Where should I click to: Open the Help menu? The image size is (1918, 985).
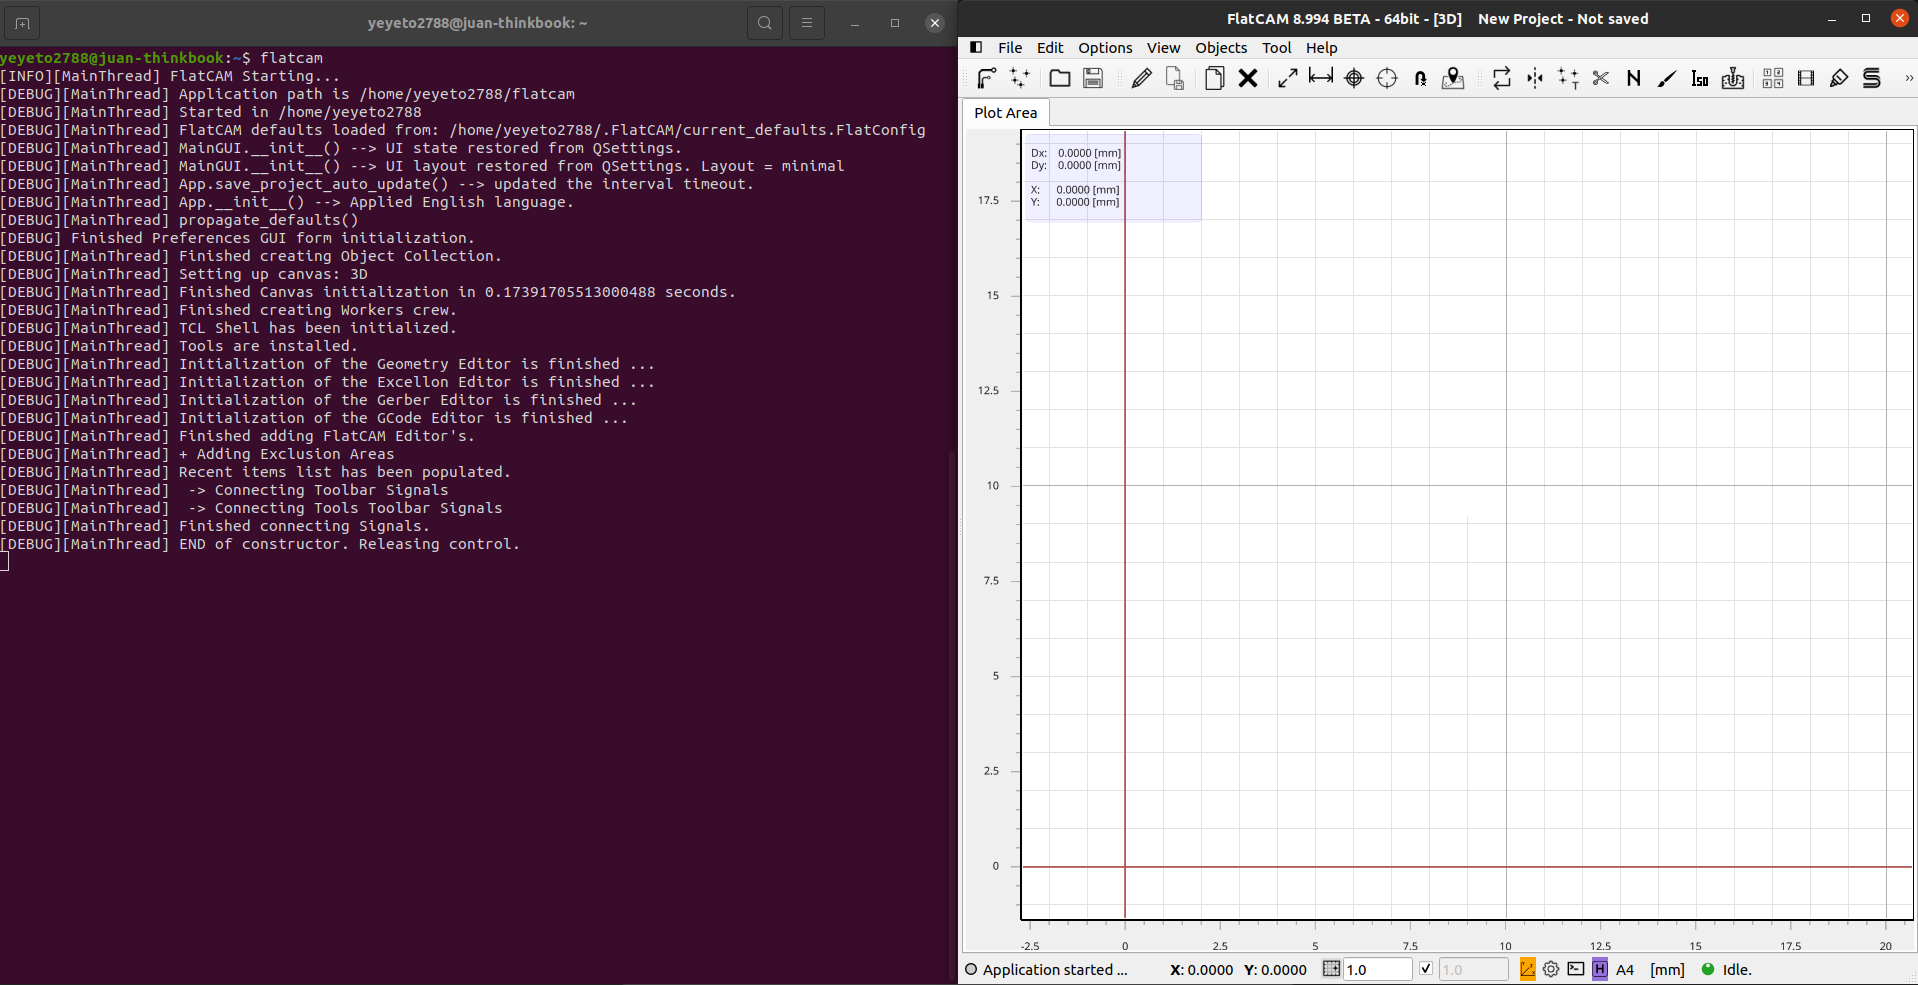click(x=1321, y=47)
